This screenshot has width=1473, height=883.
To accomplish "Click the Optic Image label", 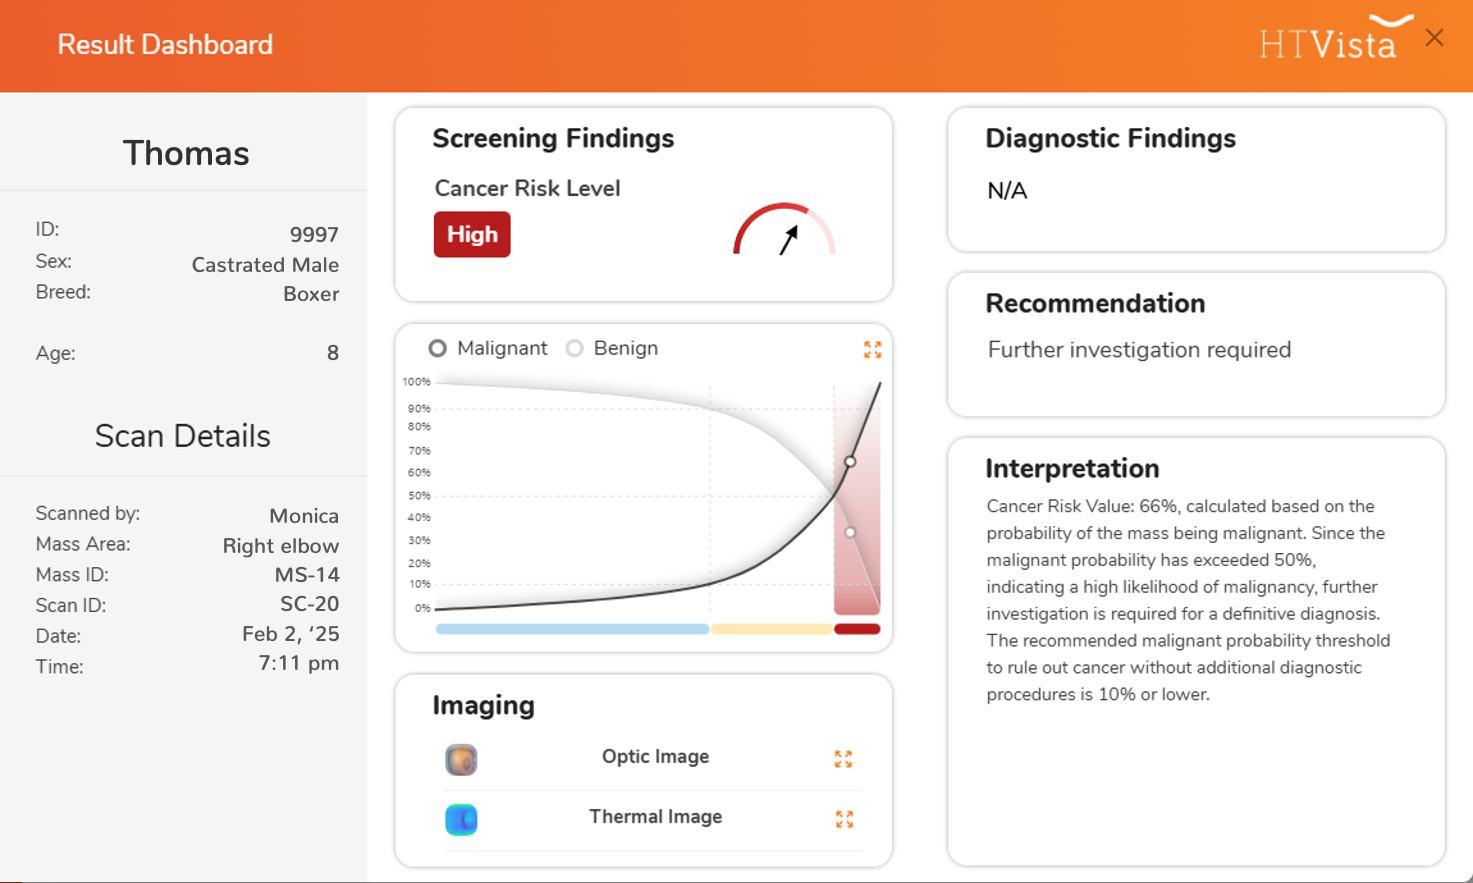I will click(x=655, y=757).
